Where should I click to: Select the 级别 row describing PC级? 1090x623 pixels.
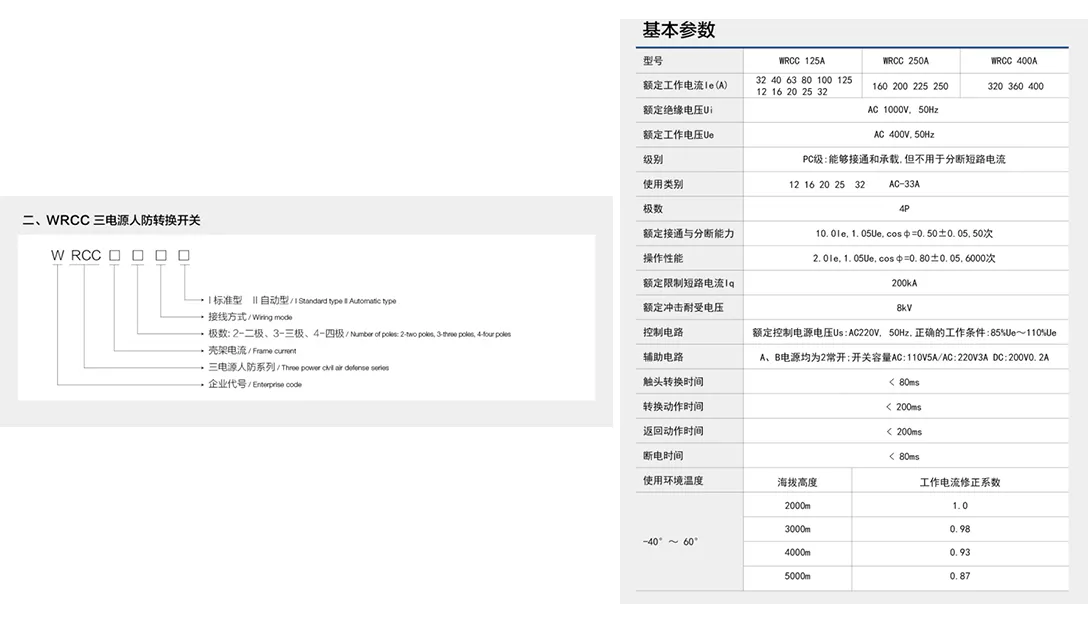coord(654,159)
